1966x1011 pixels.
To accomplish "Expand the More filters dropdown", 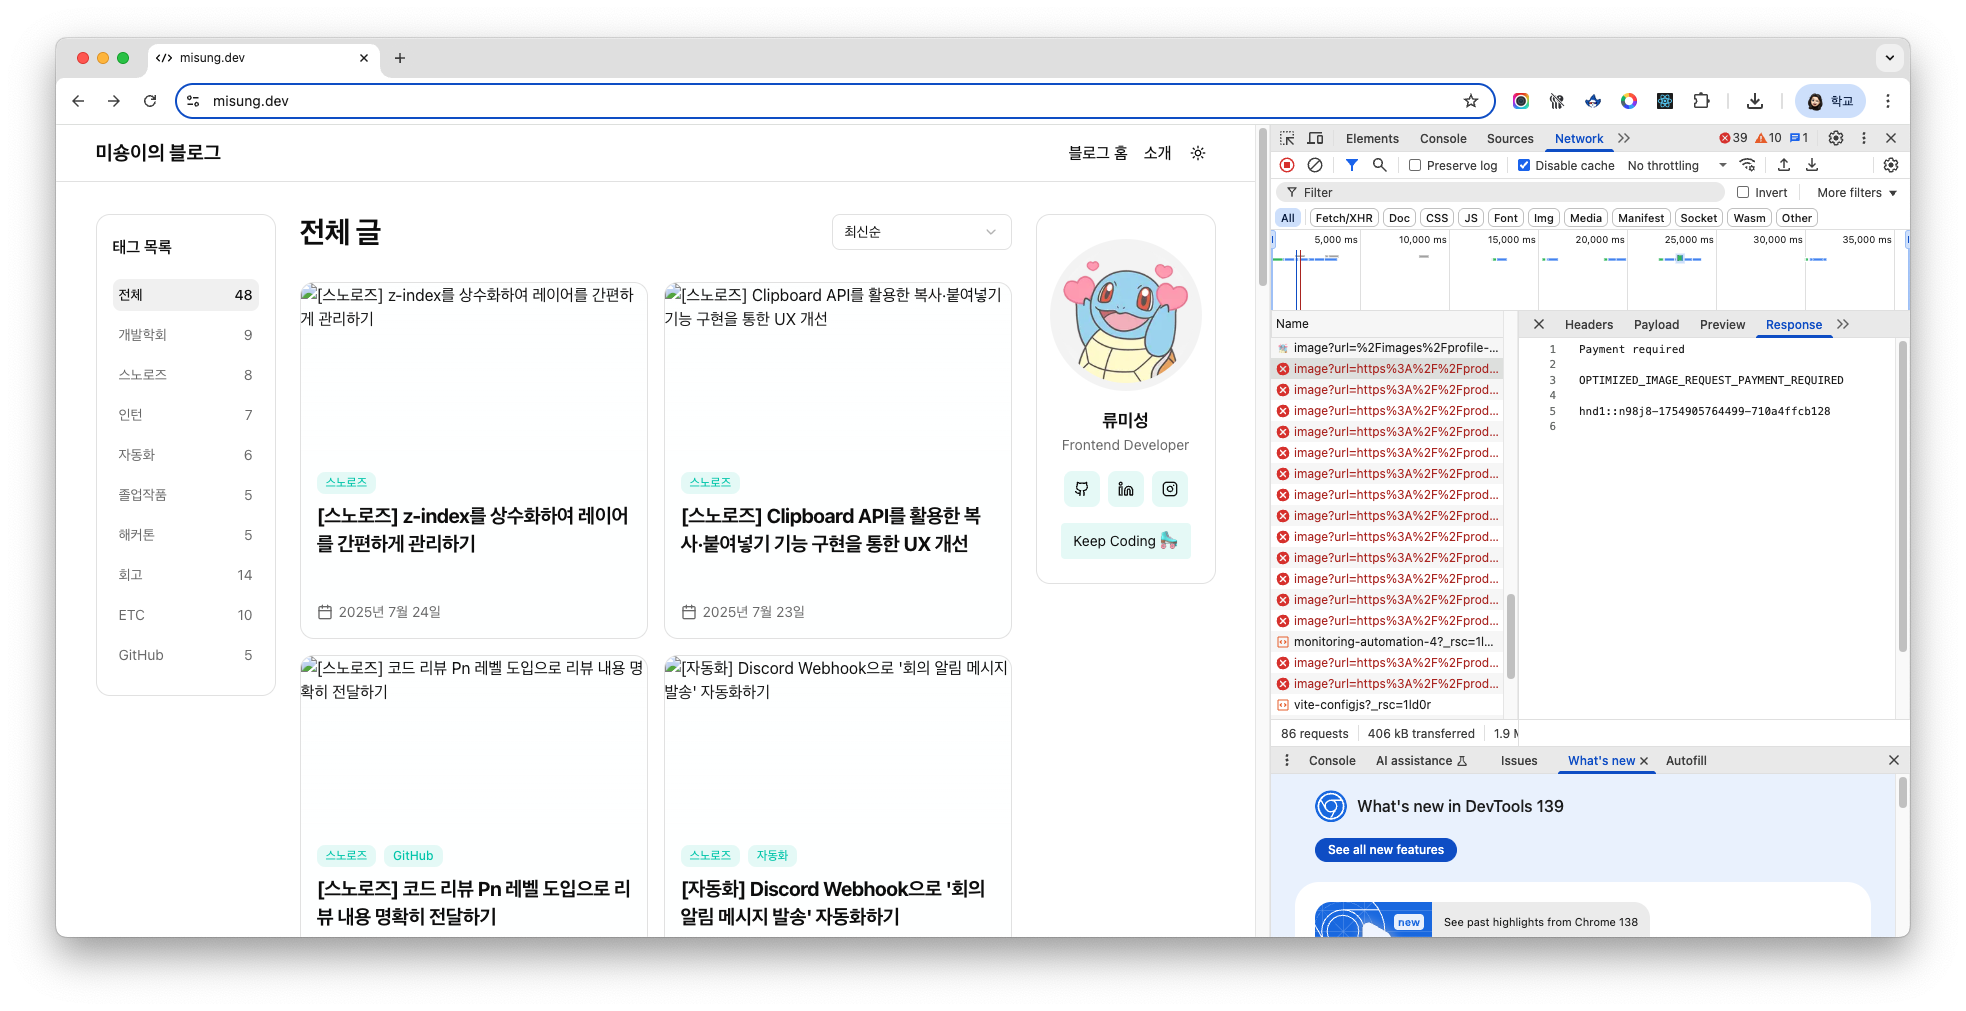I will pyautogui.click(x=1856, y=192).
